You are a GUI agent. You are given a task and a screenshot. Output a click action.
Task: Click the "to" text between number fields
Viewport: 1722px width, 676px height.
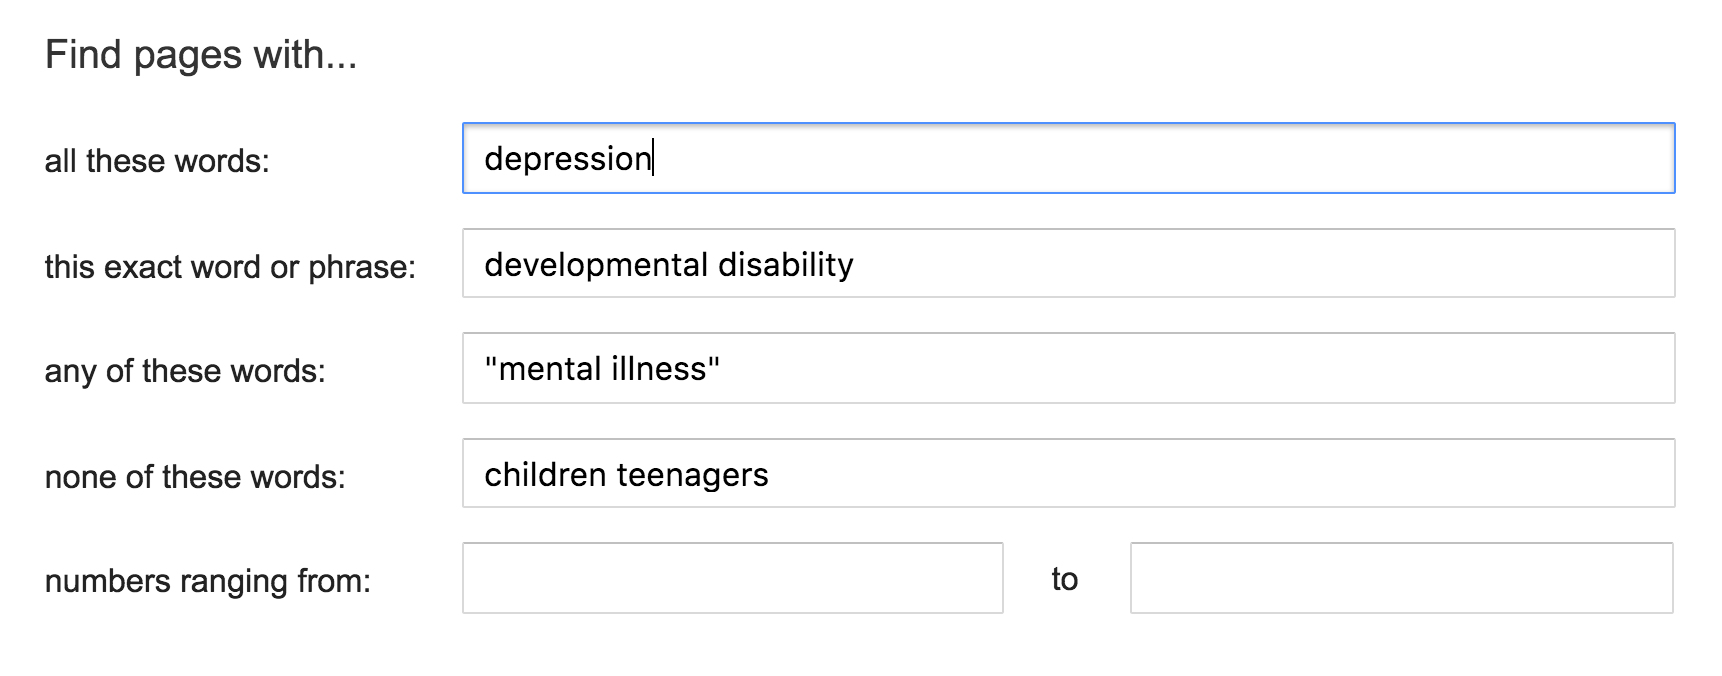(1065, 579)
